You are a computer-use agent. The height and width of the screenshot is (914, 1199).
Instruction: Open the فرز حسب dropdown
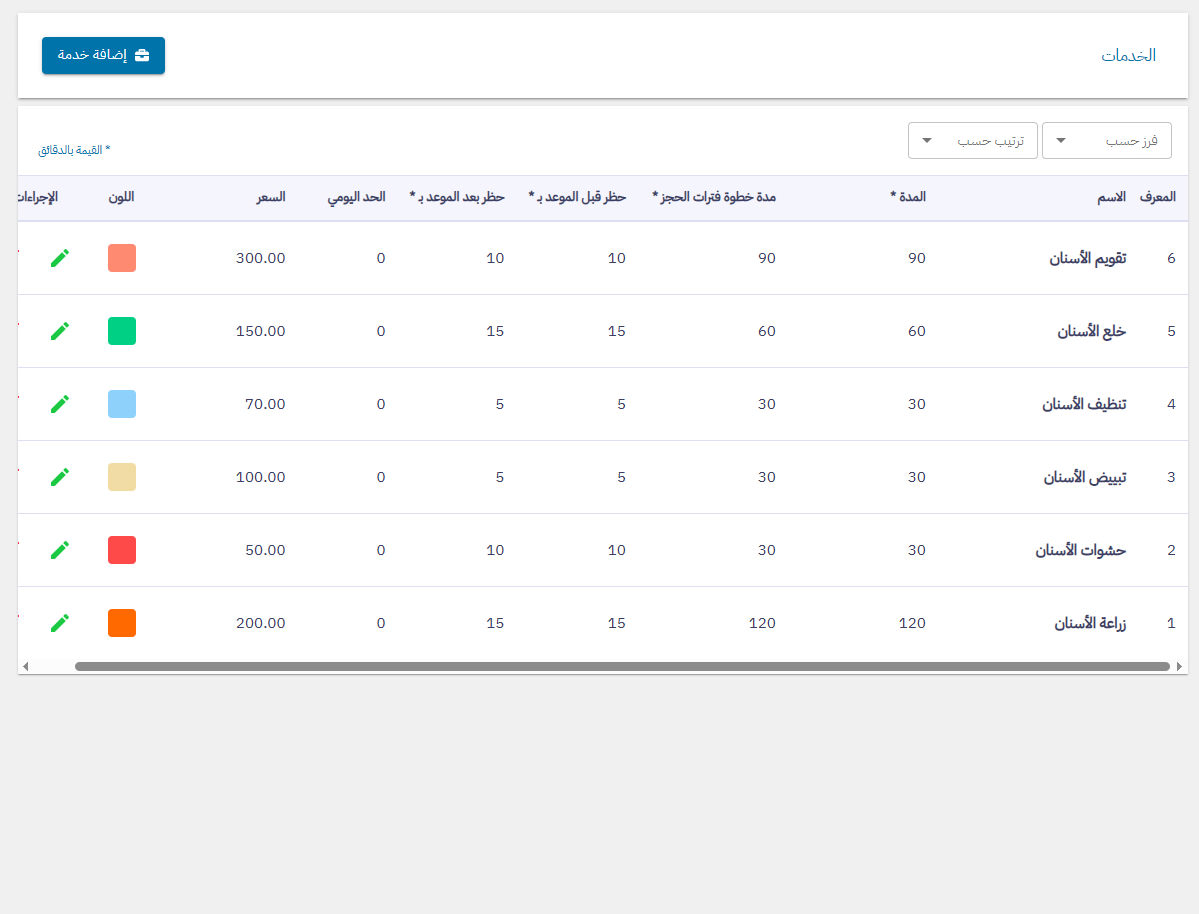[1106, 141]
